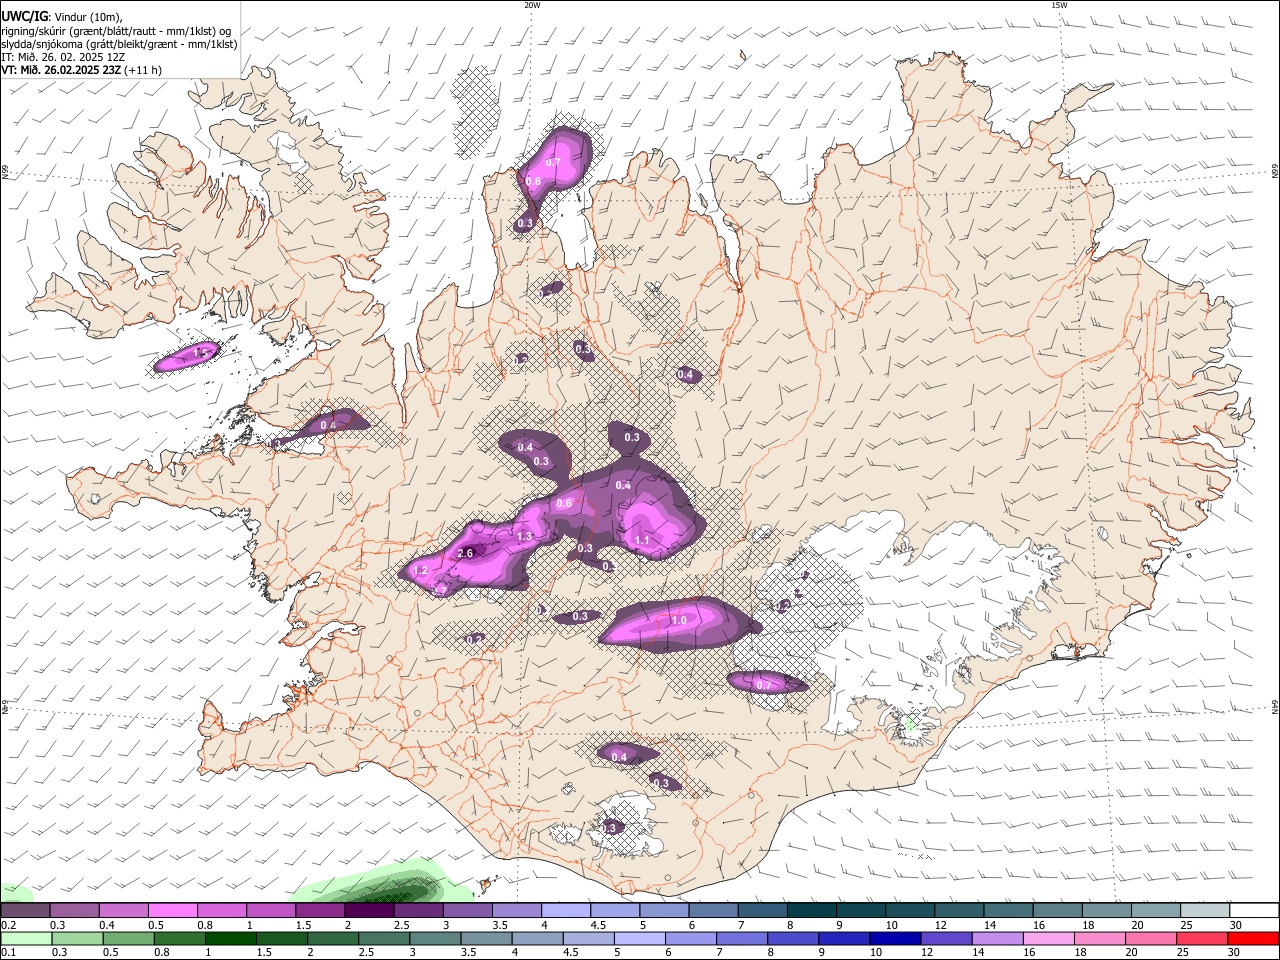The width and height of the screenshot is (1280, 960).
Task: Select the darkest purple swatch labeled 2 in snow scale
Action: tap(368, 911)
